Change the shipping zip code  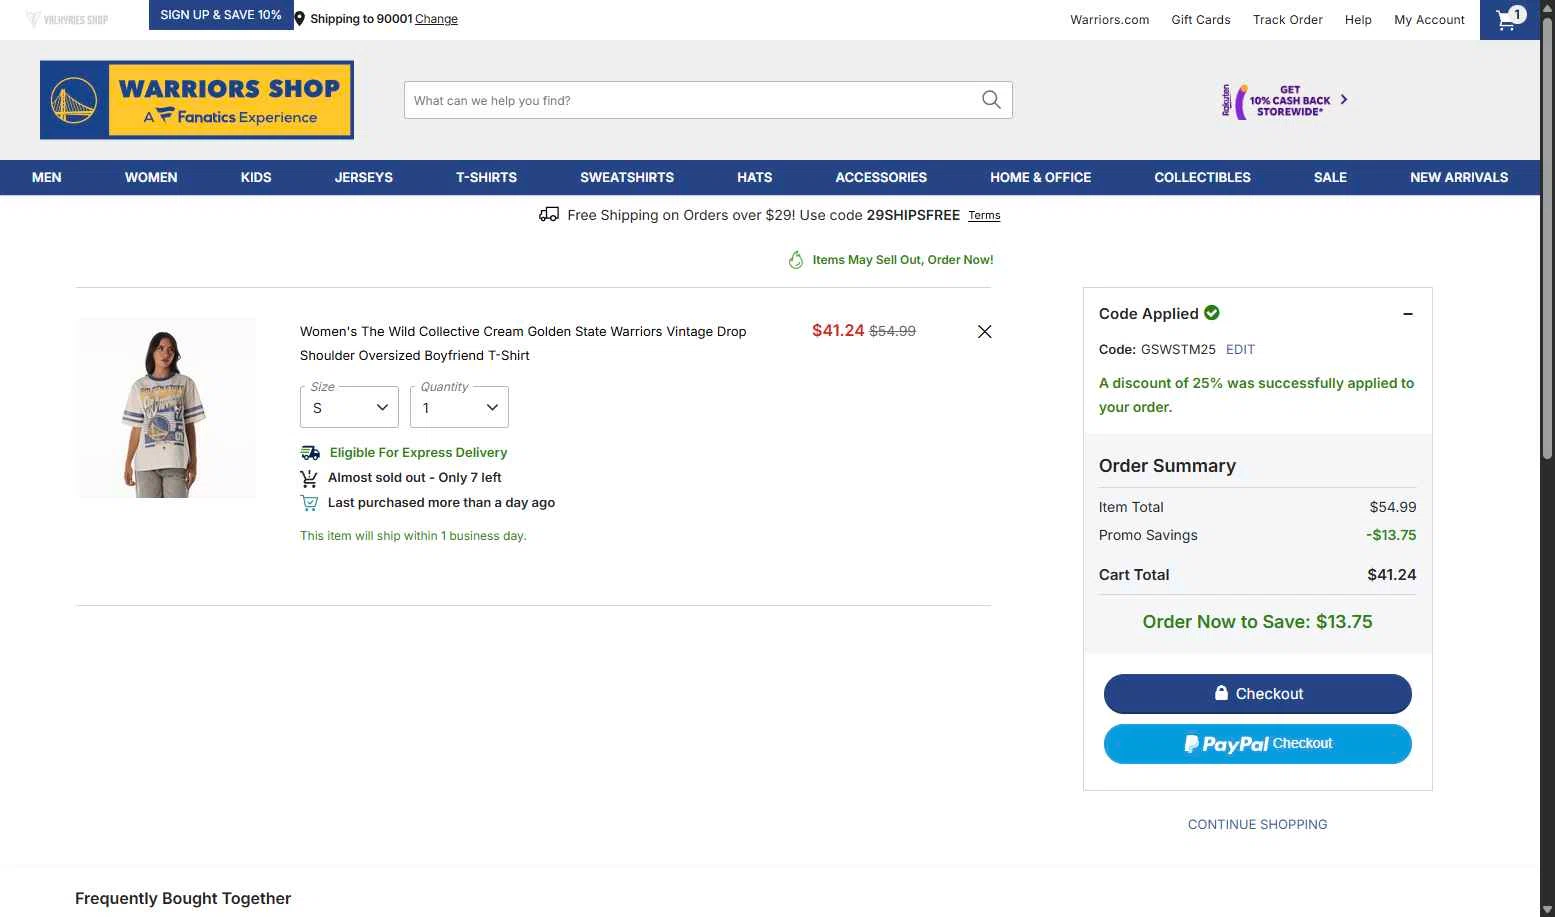coord(436,19)
